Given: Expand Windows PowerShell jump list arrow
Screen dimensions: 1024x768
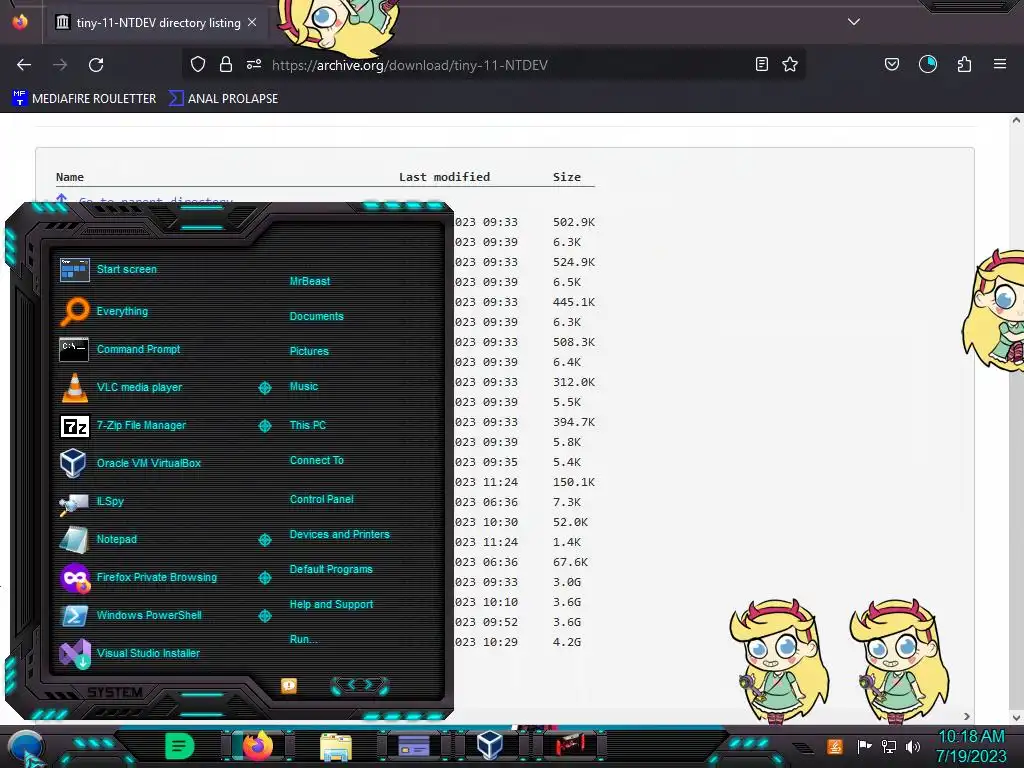Looking at the screenshot, I should pyautogui.click(x=264, y=616).
